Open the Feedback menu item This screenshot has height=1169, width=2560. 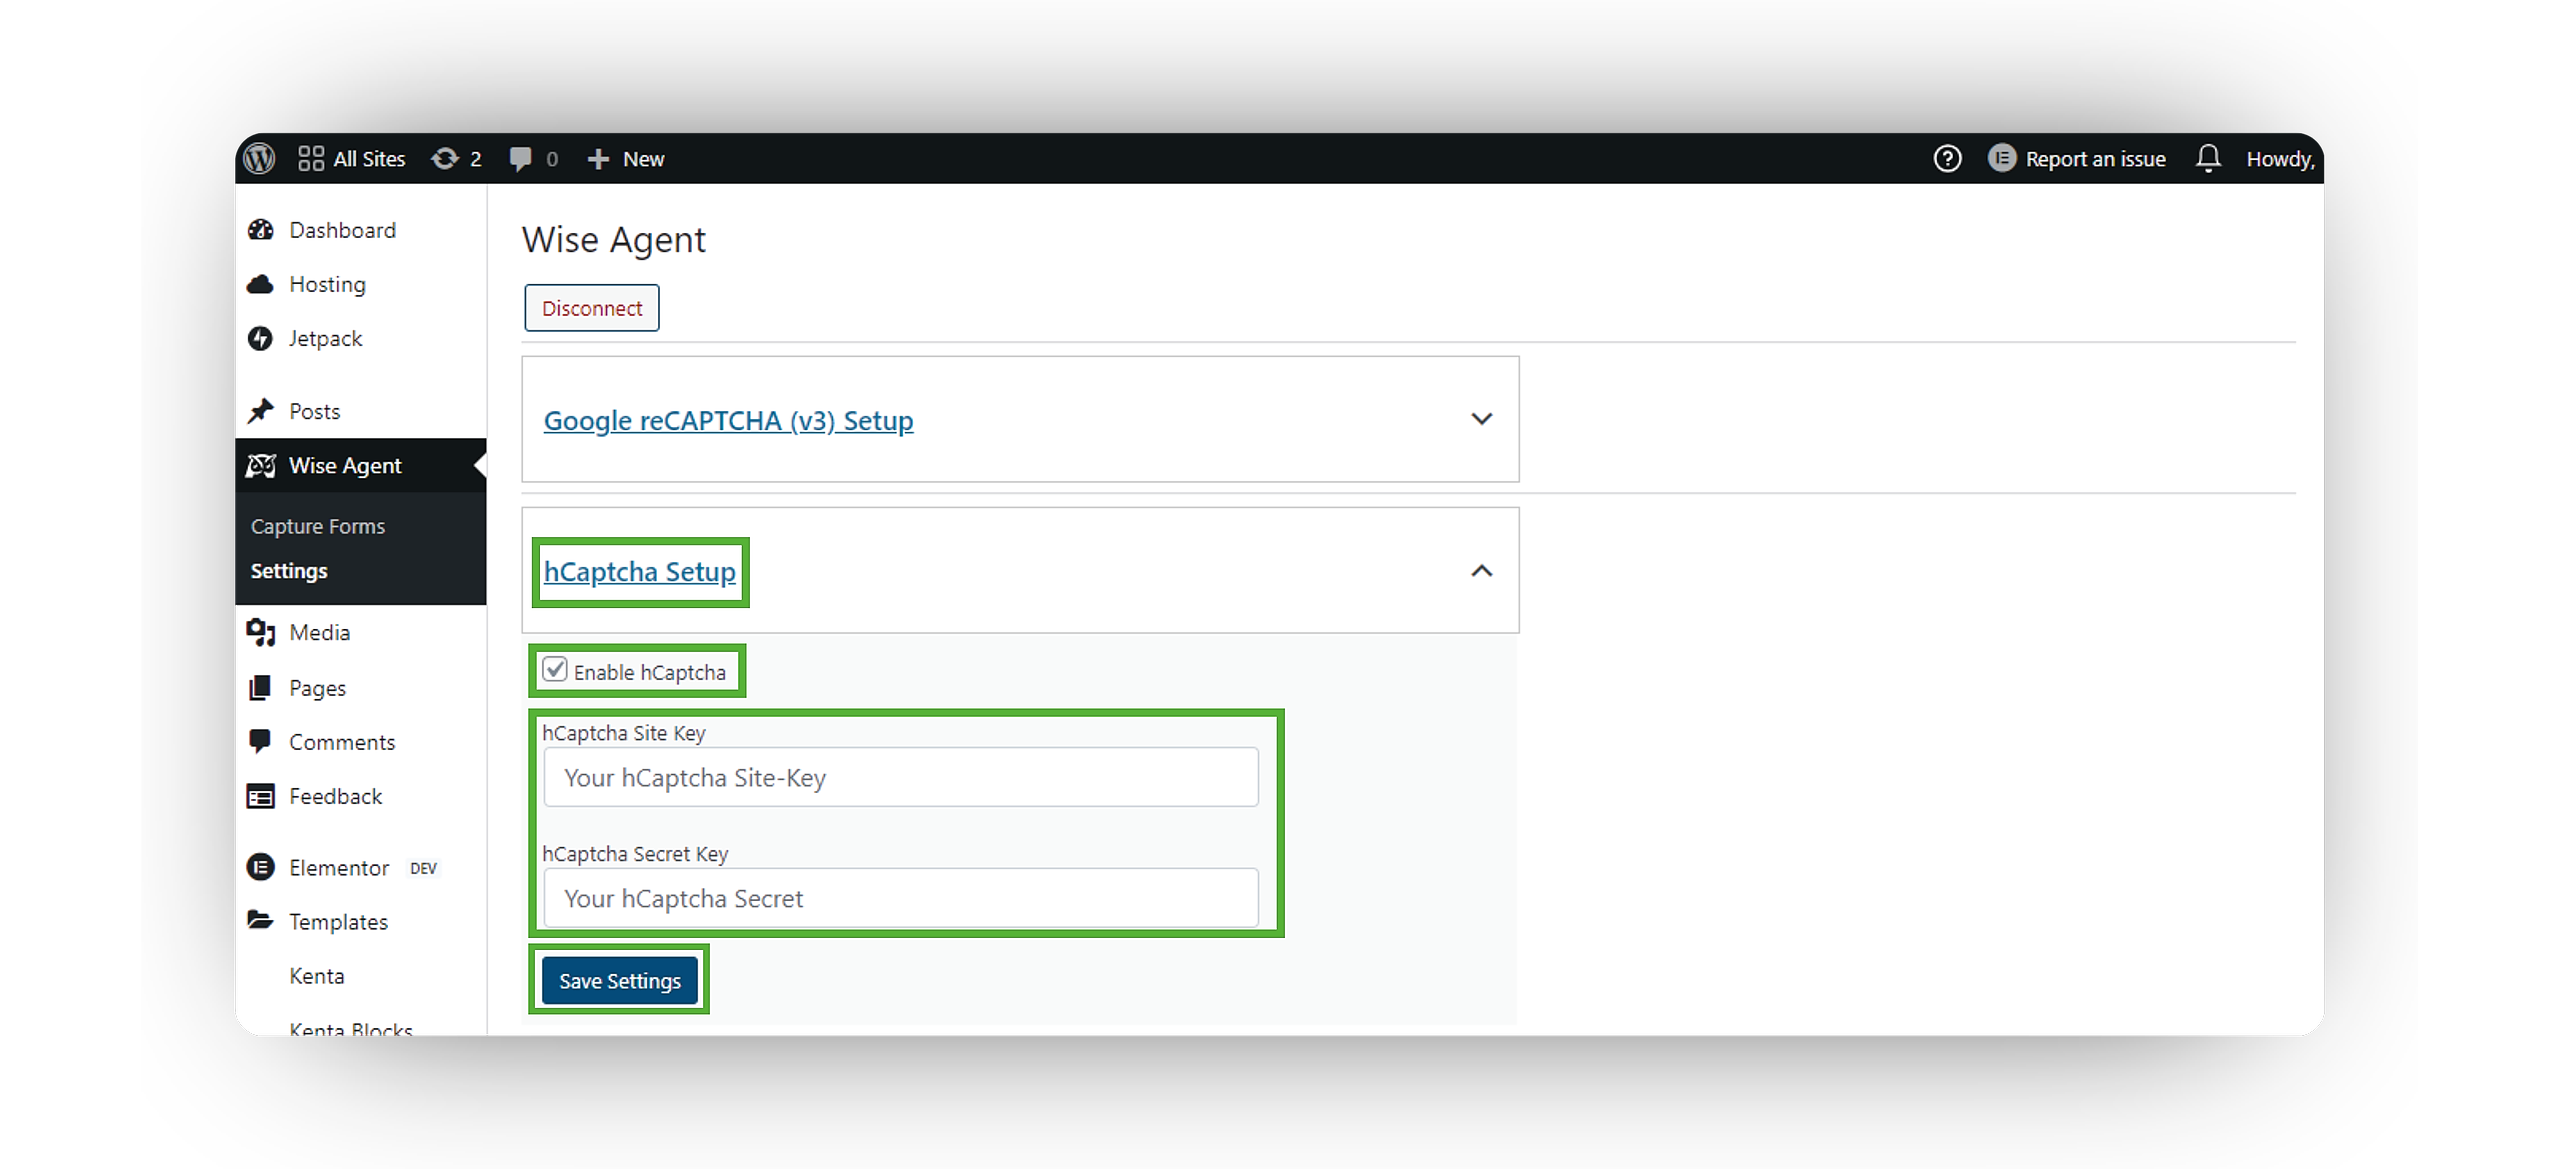pyautogui.click(x=335, y=796)
